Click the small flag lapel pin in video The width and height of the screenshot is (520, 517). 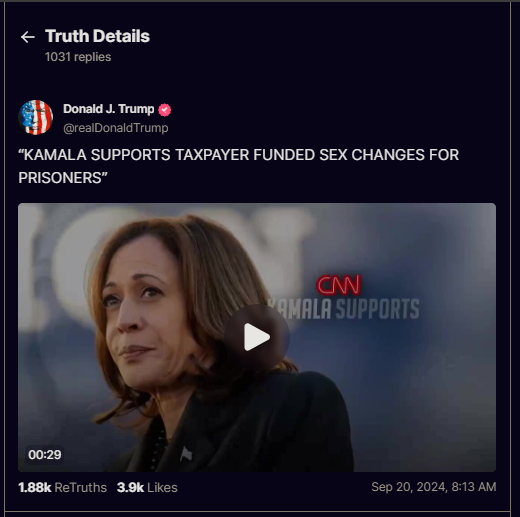tap(185, 454)
